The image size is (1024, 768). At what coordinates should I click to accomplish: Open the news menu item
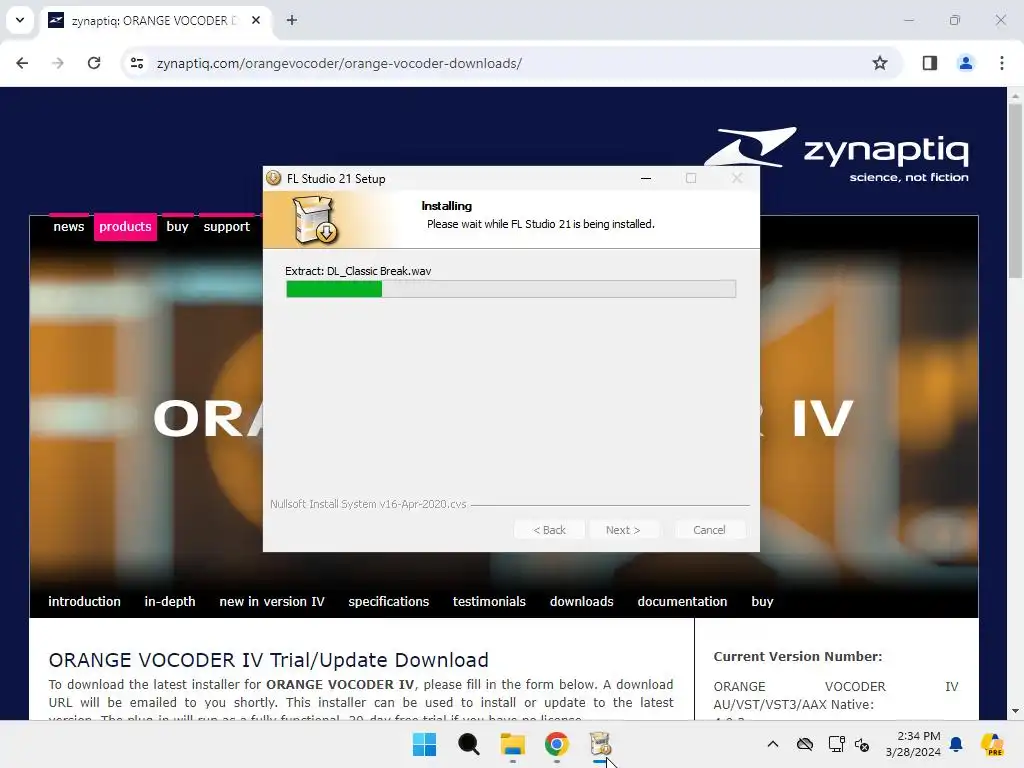click(69, 227)
